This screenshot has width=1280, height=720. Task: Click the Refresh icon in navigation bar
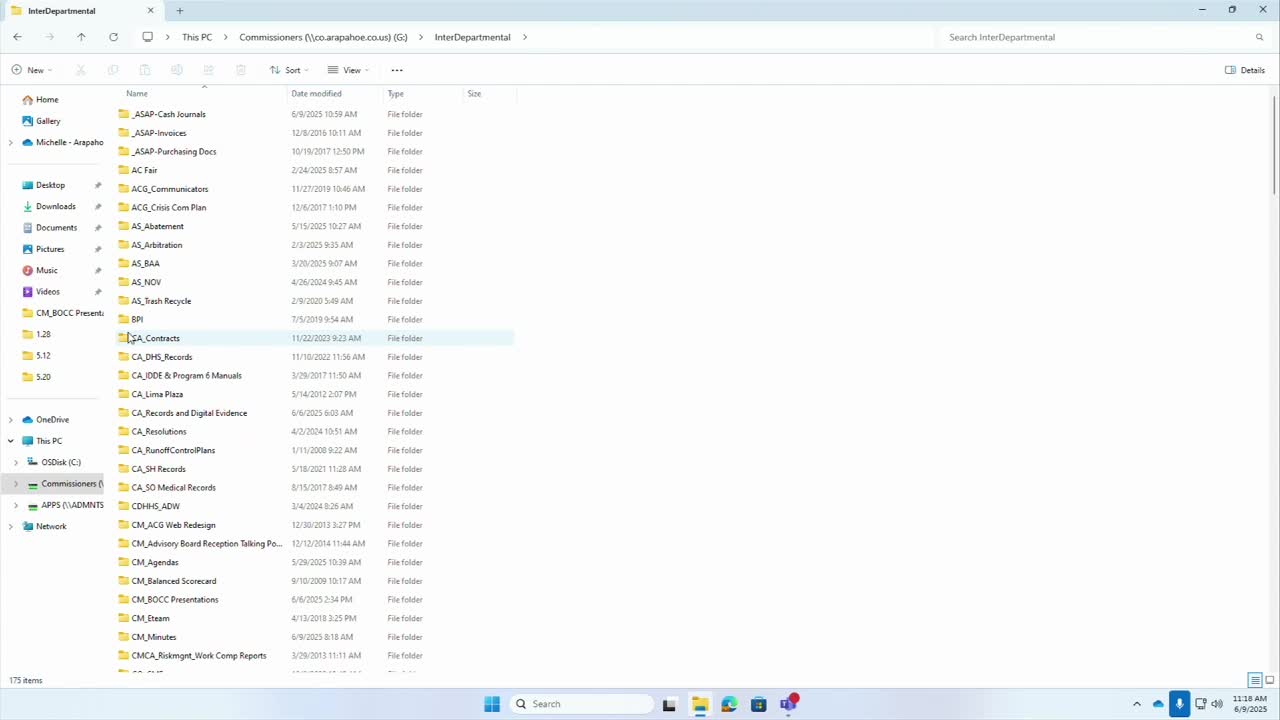(x=113, y=37)
